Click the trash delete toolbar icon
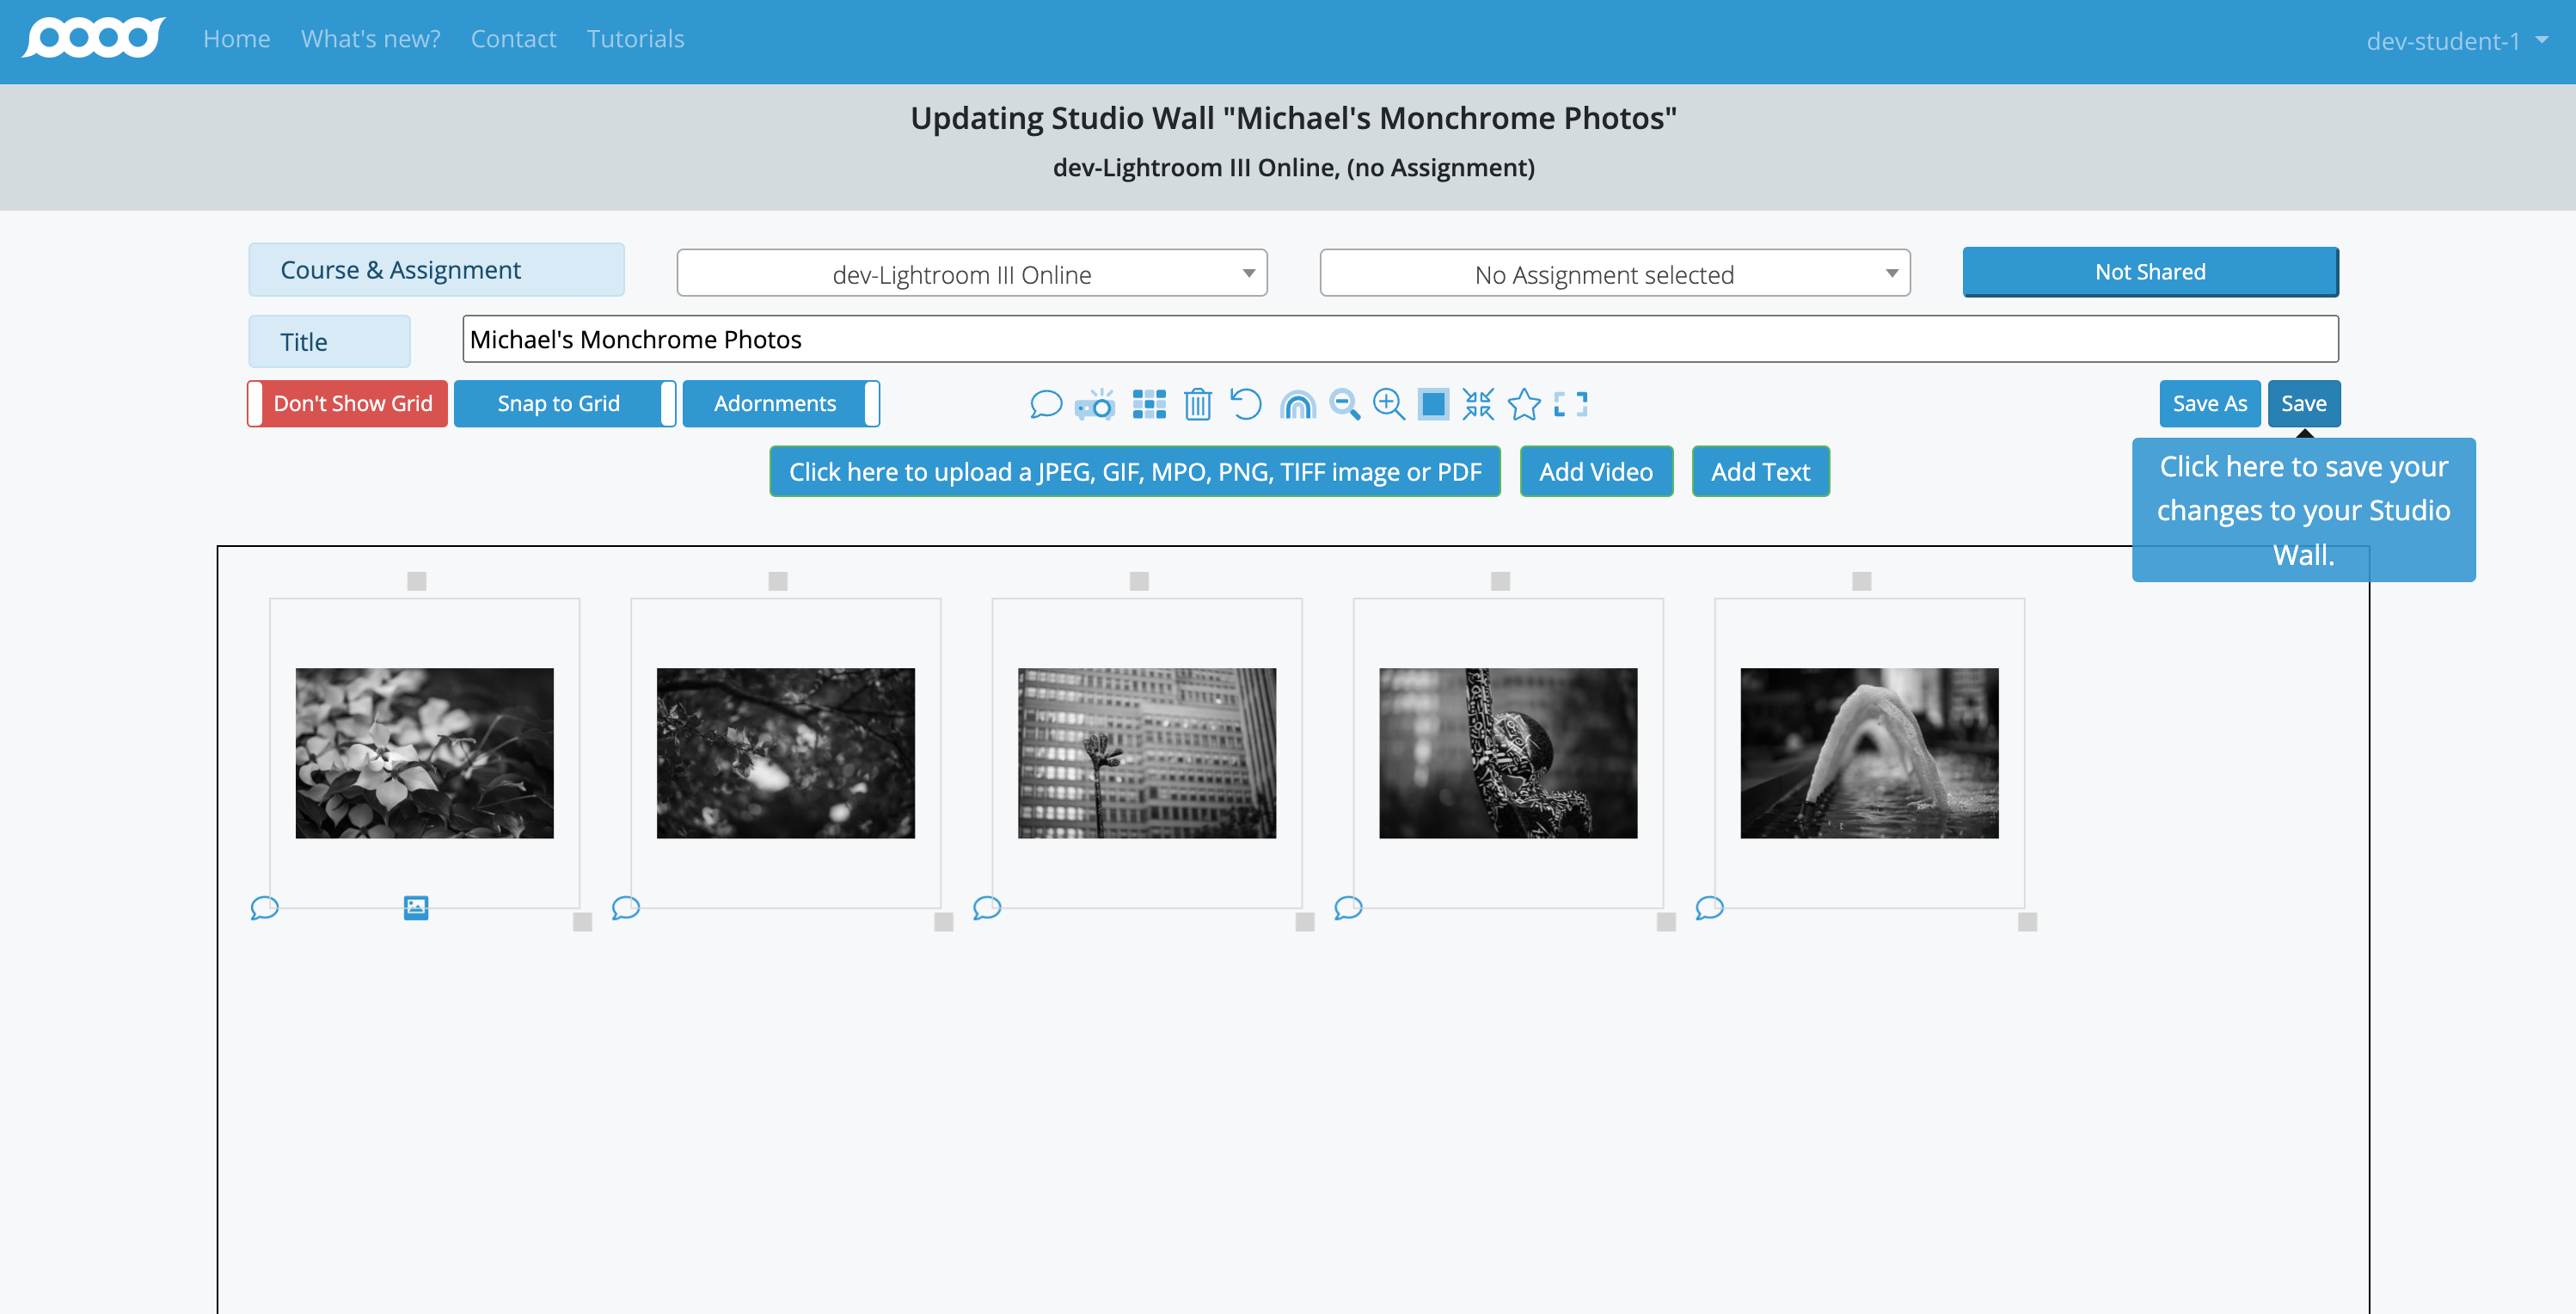2576x1314 pixels. [1197, 404]
